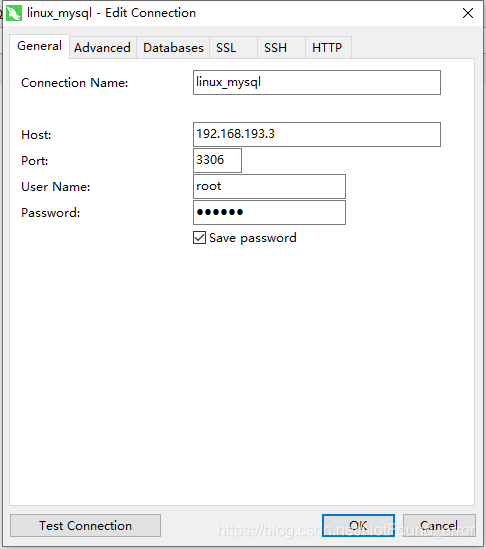
Task: Open the Databases tab
Action: point(173,48)
